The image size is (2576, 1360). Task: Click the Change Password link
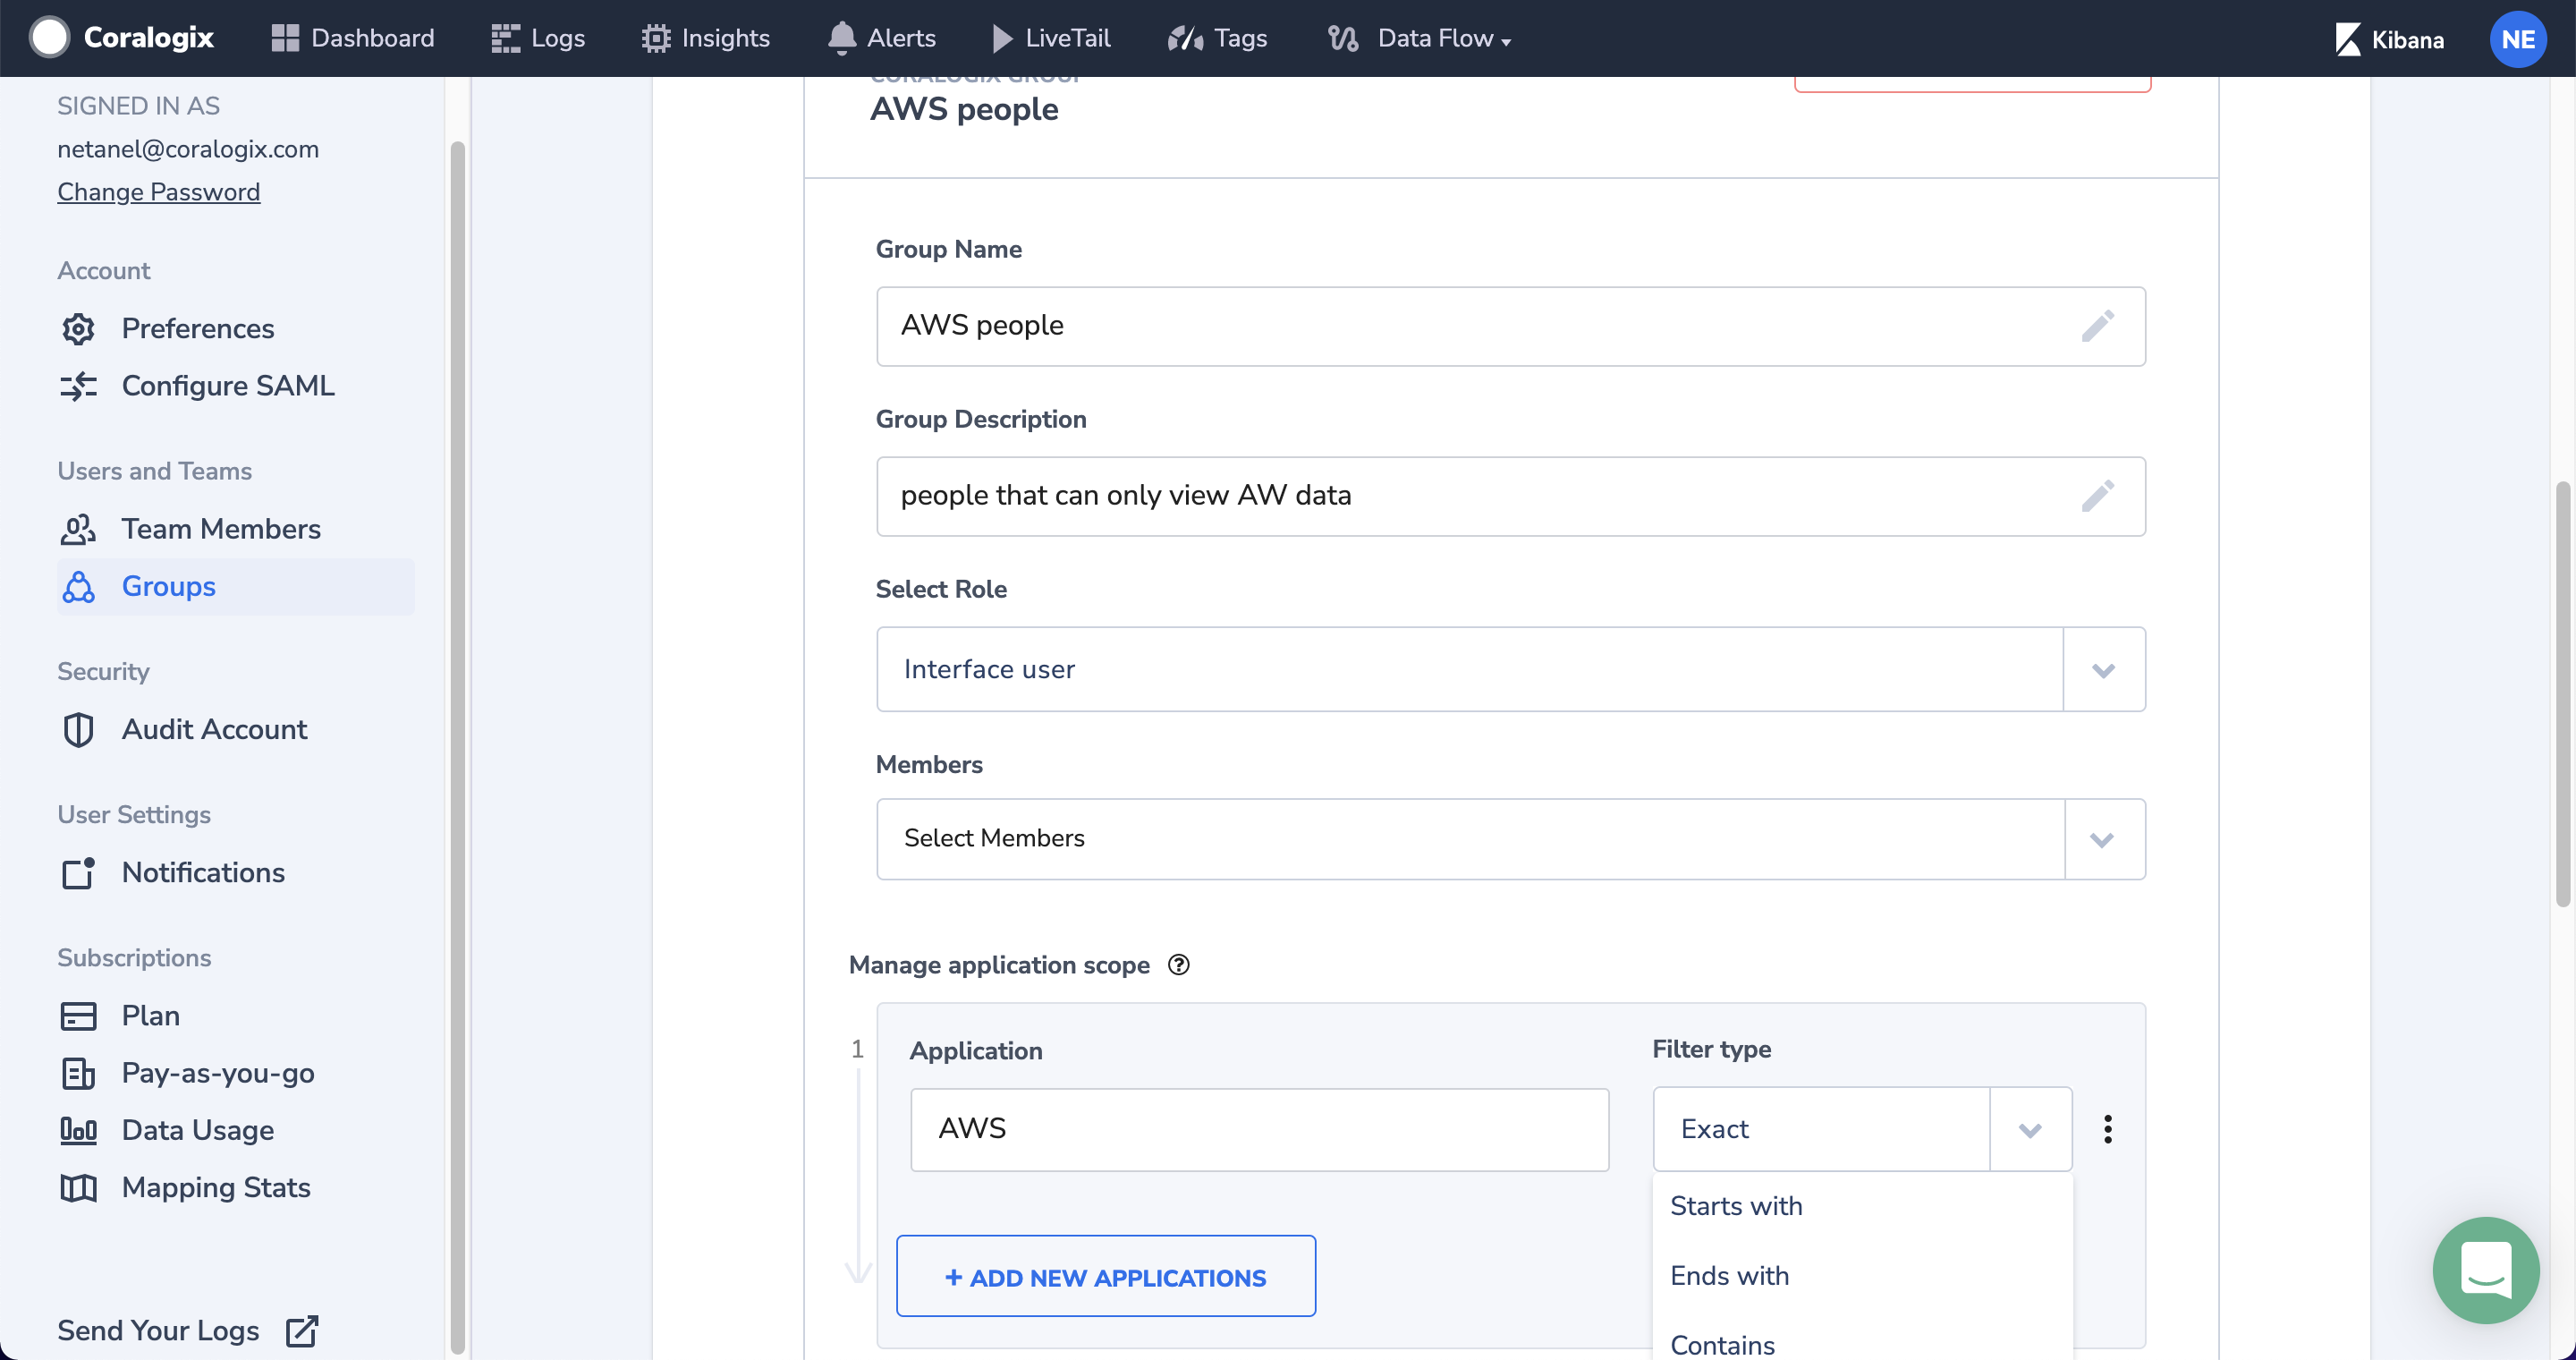158,192
